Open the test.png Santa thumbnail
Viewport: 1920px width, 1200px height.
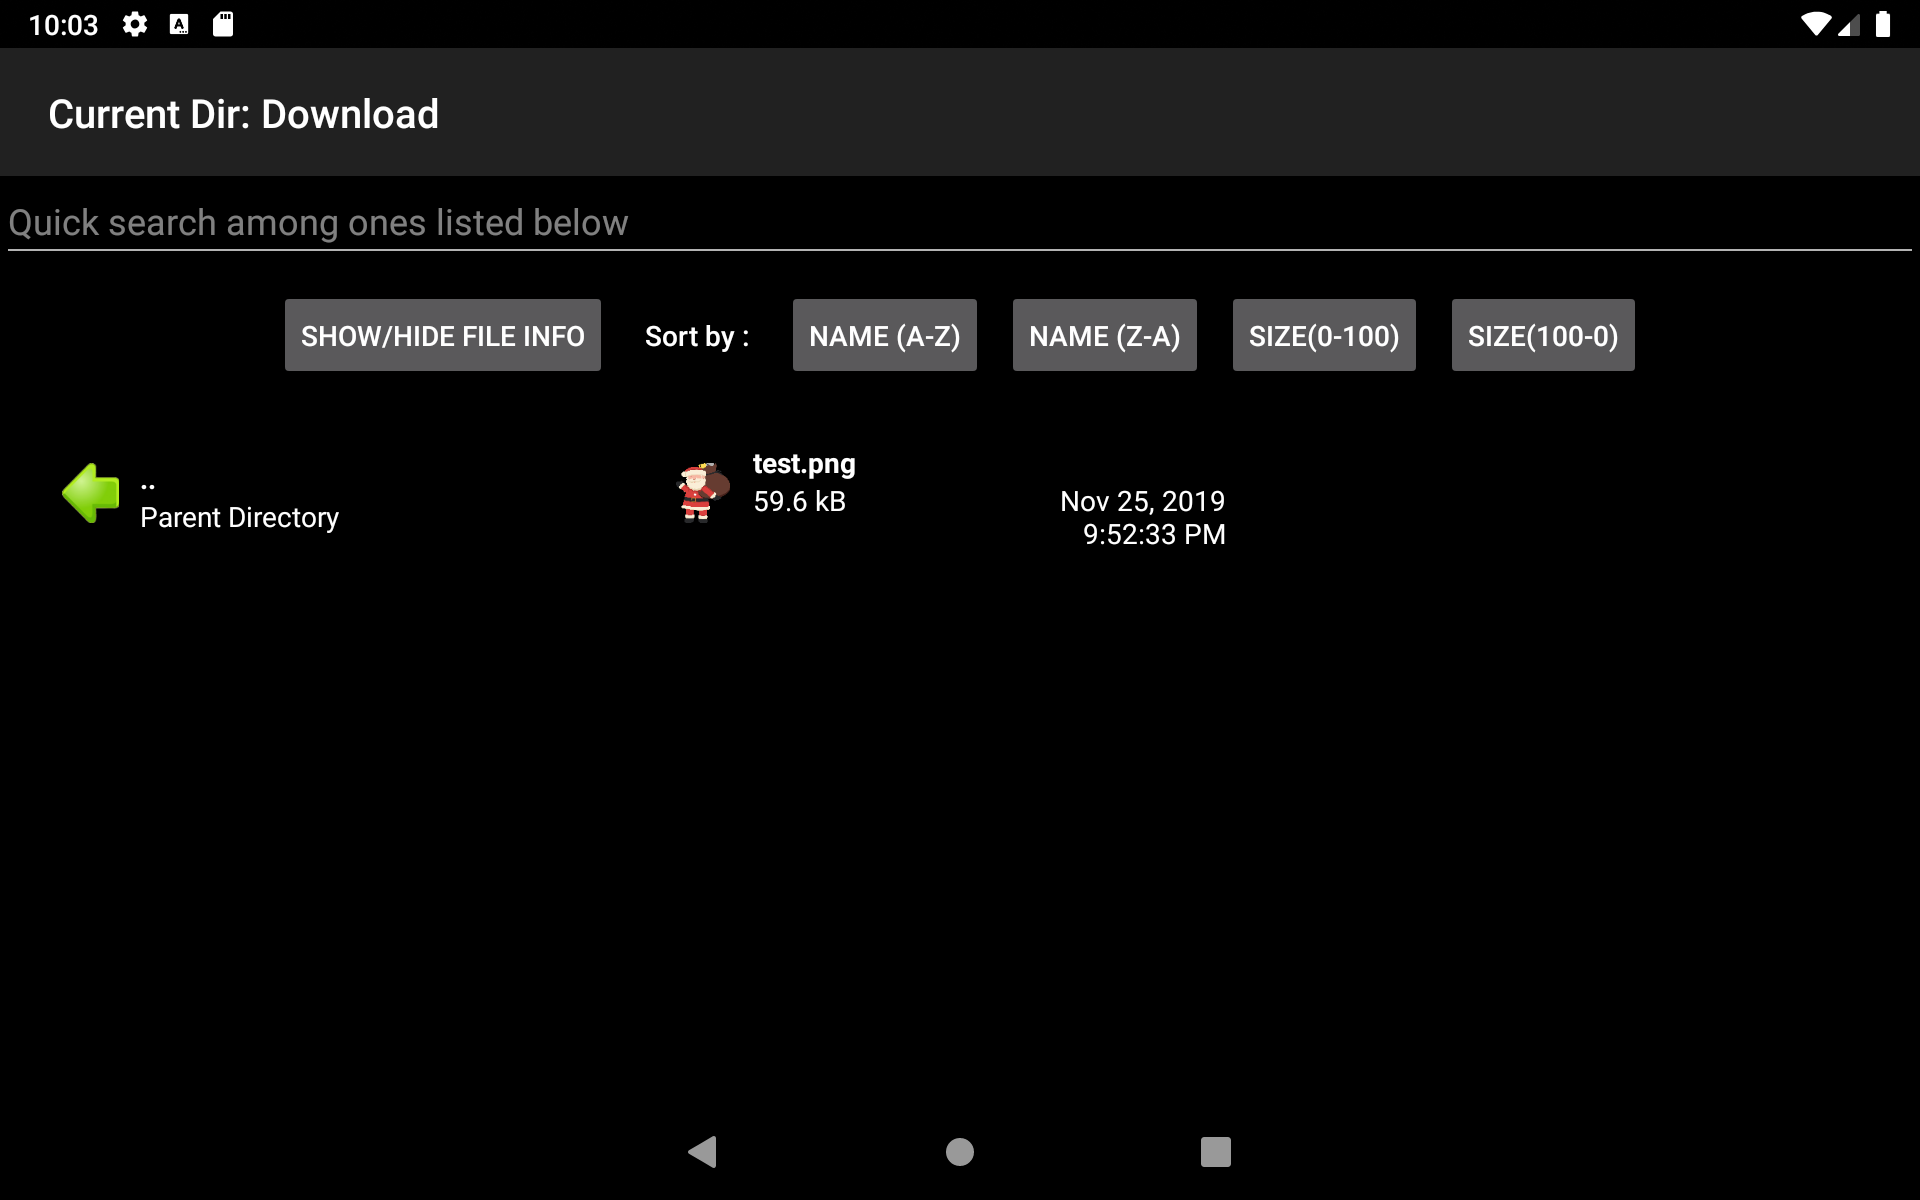click(x=704, y=492)
